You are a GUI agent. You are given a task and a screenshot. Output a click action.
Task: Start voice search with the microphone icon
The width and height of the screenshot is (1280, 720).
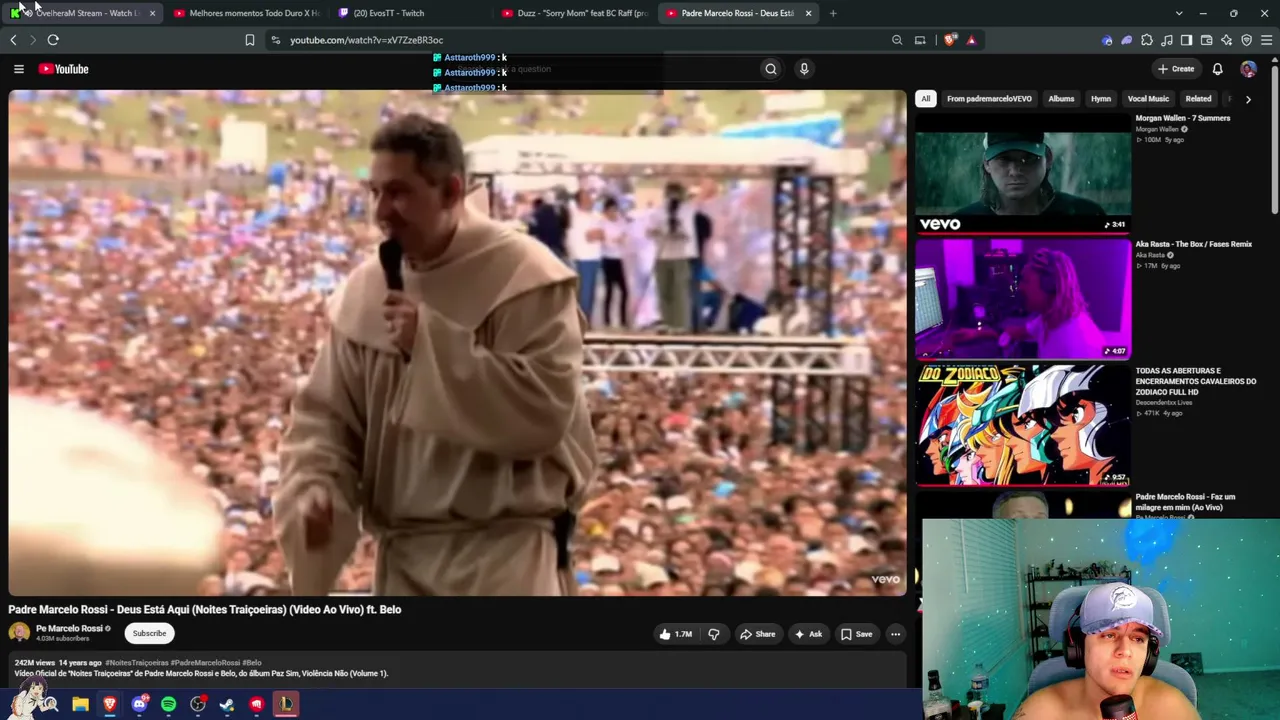click(x=804, y=69)
